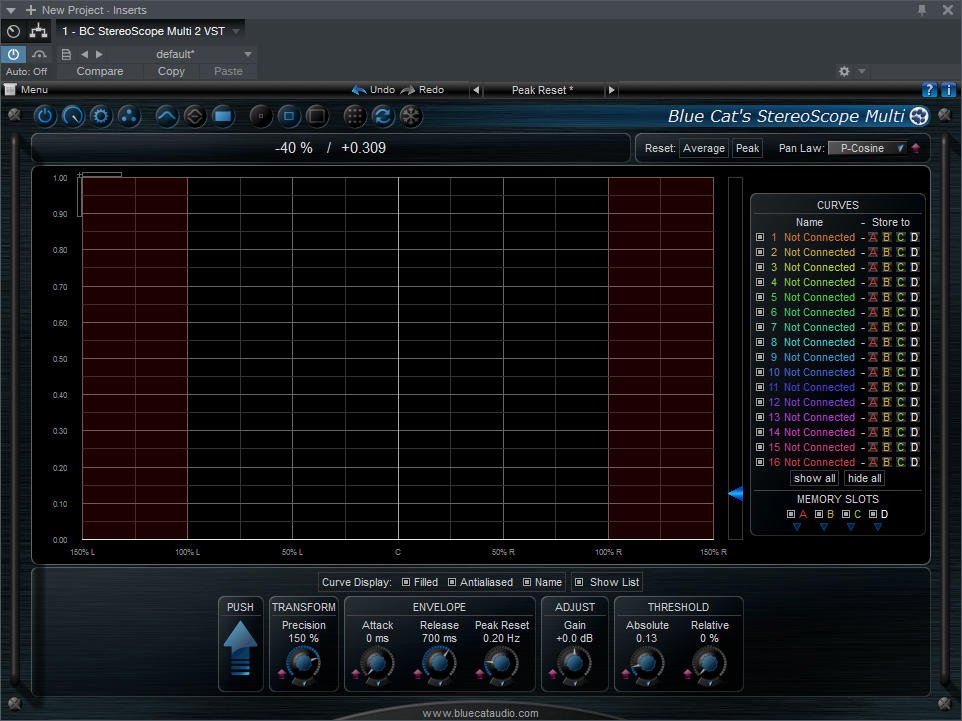Click the Redo arrow icon
The height and width of the screenshot is (721, 962).
coord(408,90)
